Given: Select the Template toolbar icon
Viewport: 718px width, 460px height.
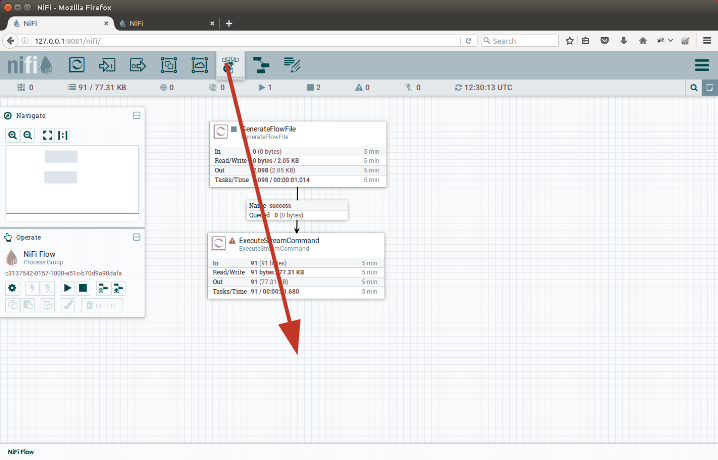Looking at the screenshot, I should point(260,65).
